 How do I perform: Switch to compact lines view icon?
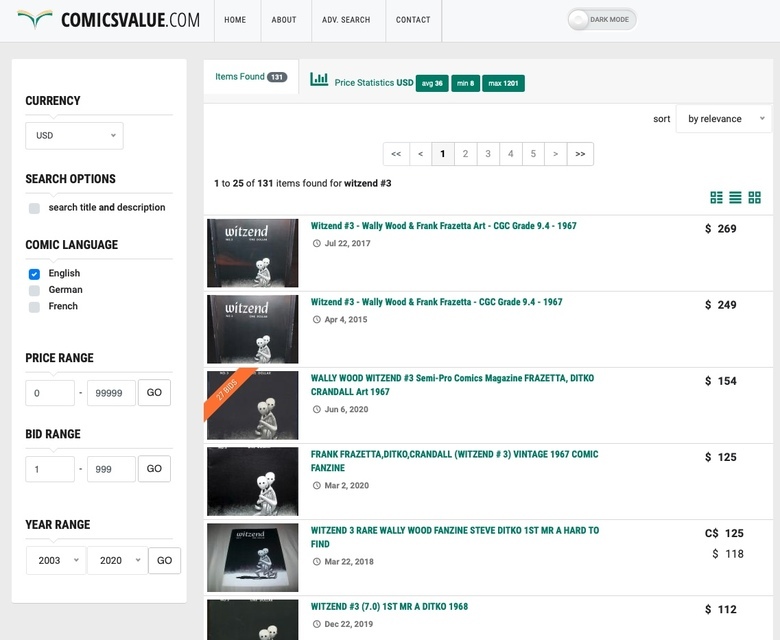pyautogui.click(x=735, y=197)
